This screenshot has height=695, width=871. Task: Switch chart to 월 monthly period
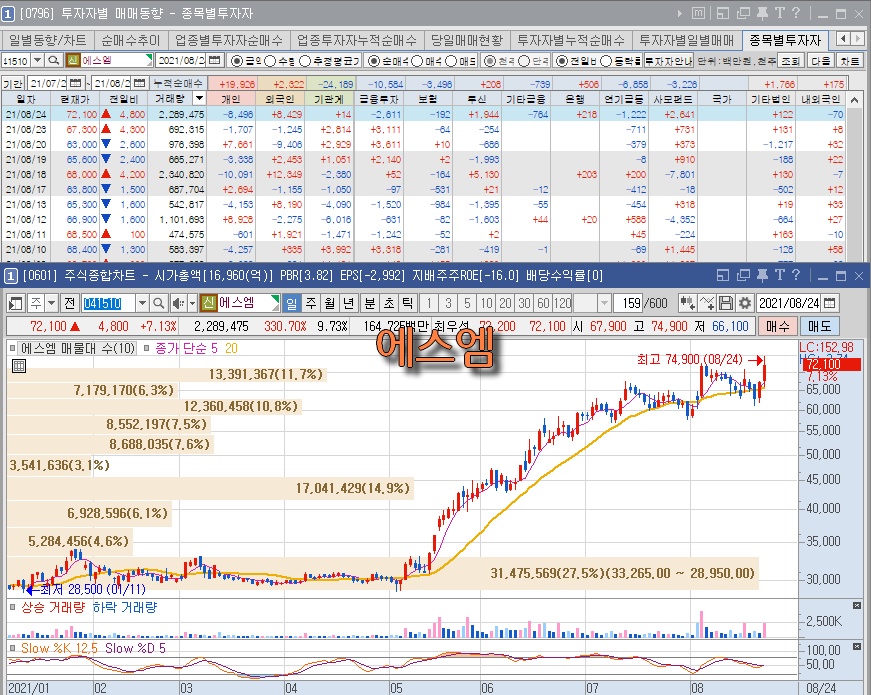330,303
